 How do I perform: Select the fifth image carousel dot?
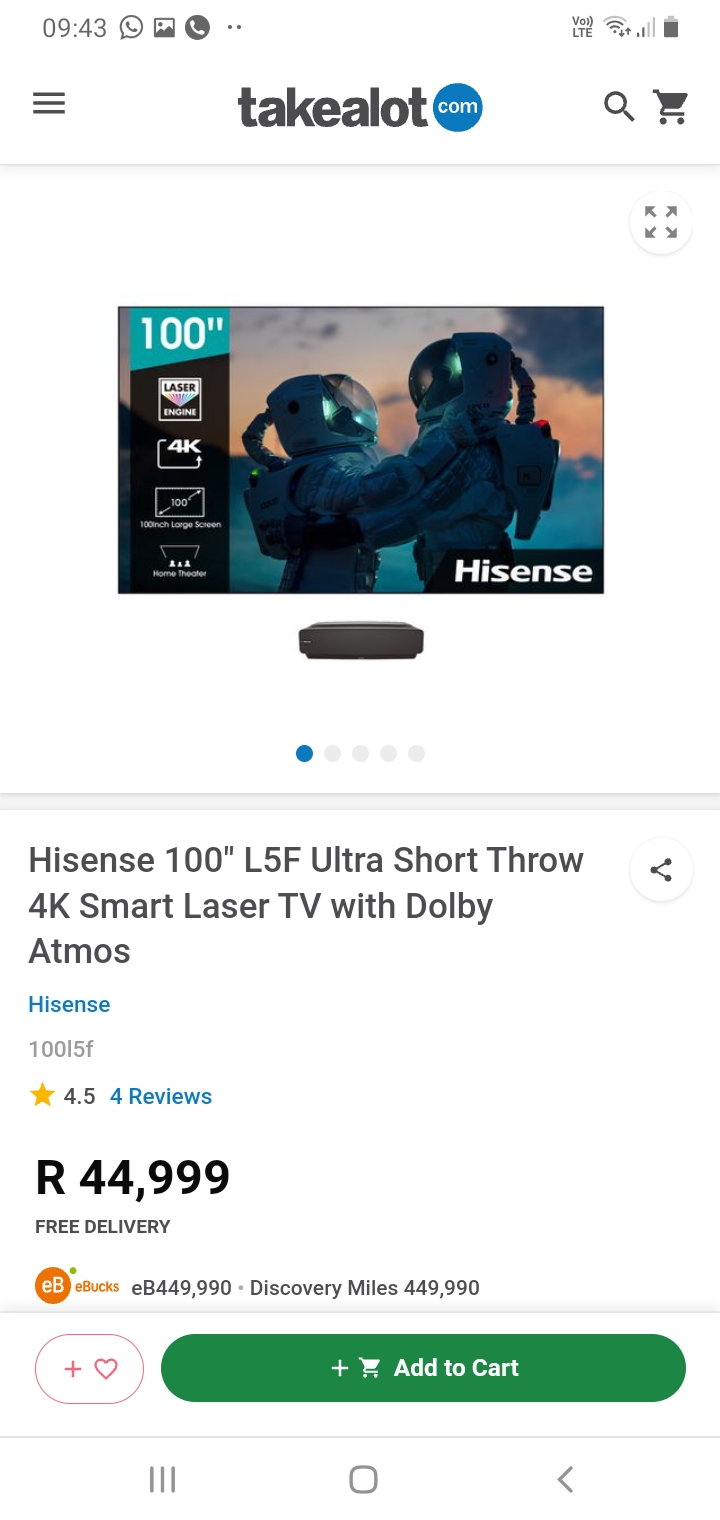417,753
